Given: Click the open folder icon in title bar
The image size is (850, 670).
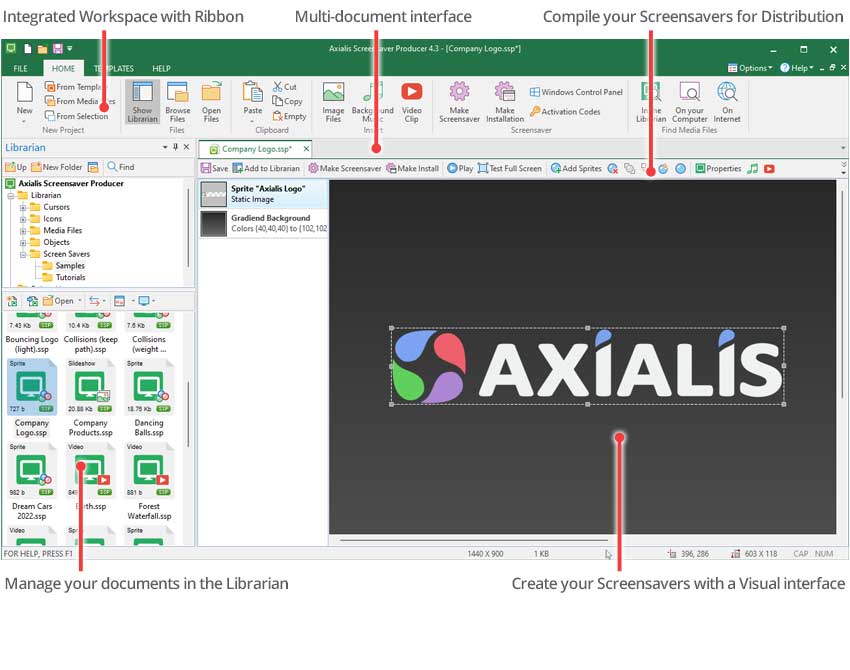Looking at the screenshot, I should [42, 49].
